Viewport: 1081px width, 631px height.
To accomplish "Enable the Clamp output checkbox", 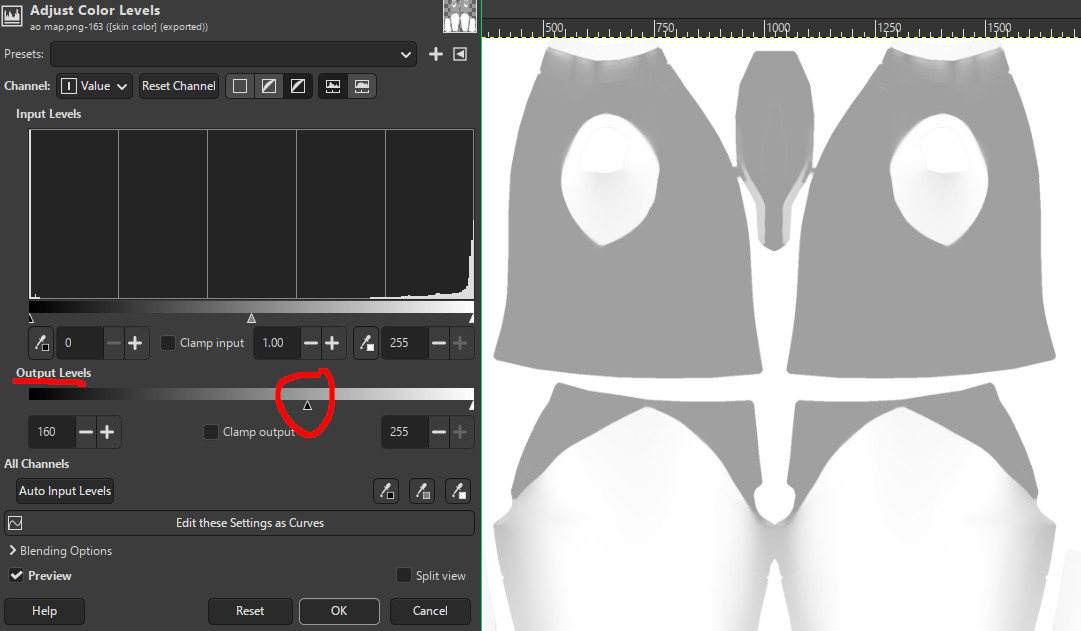I will 211,432.
